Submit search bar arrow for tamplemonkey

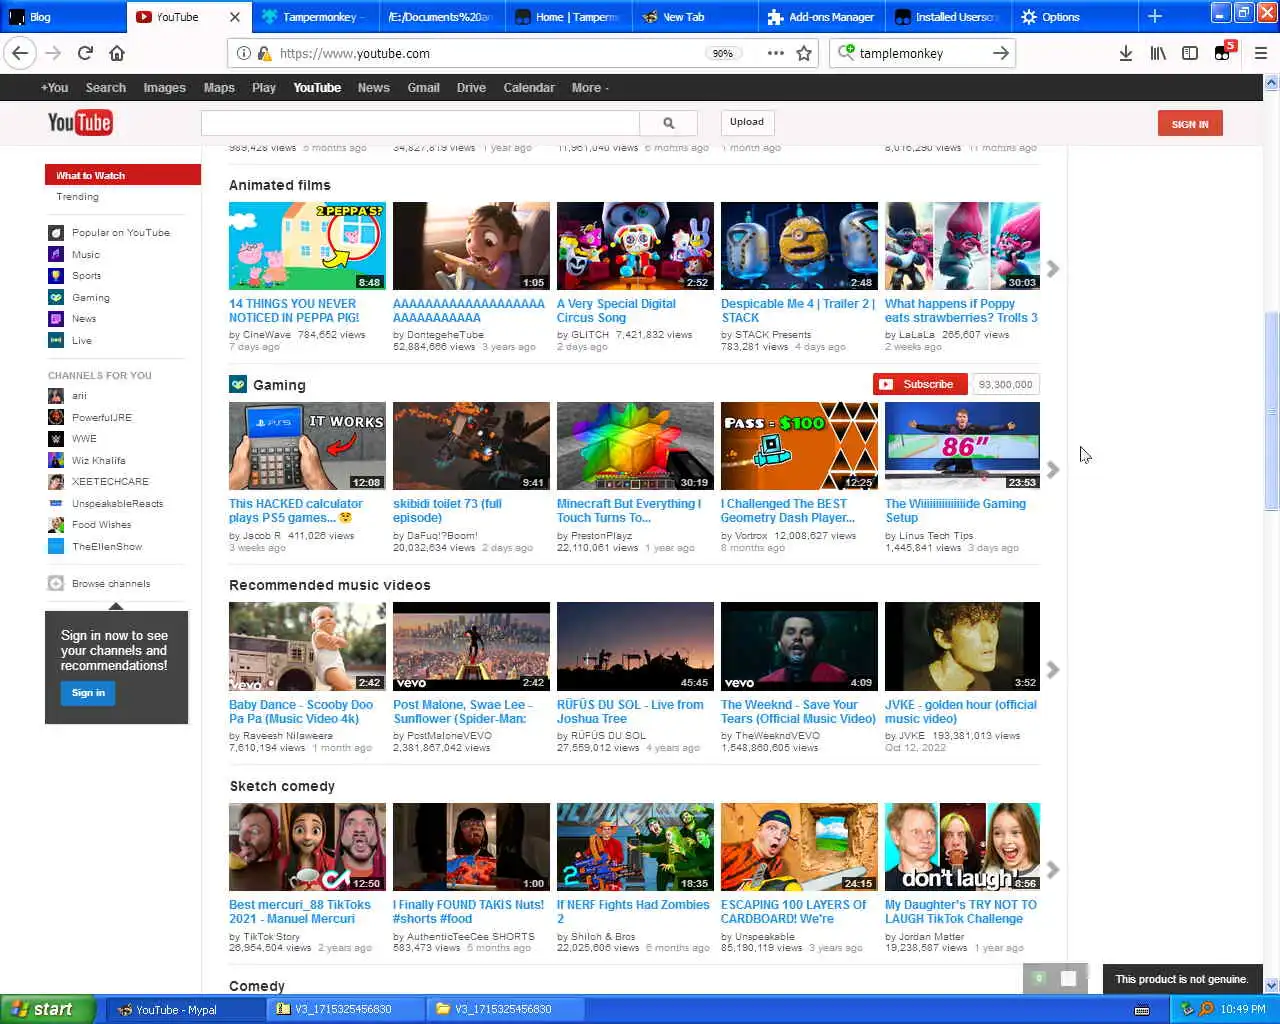pyautogui.click(x=1000, y=53)
